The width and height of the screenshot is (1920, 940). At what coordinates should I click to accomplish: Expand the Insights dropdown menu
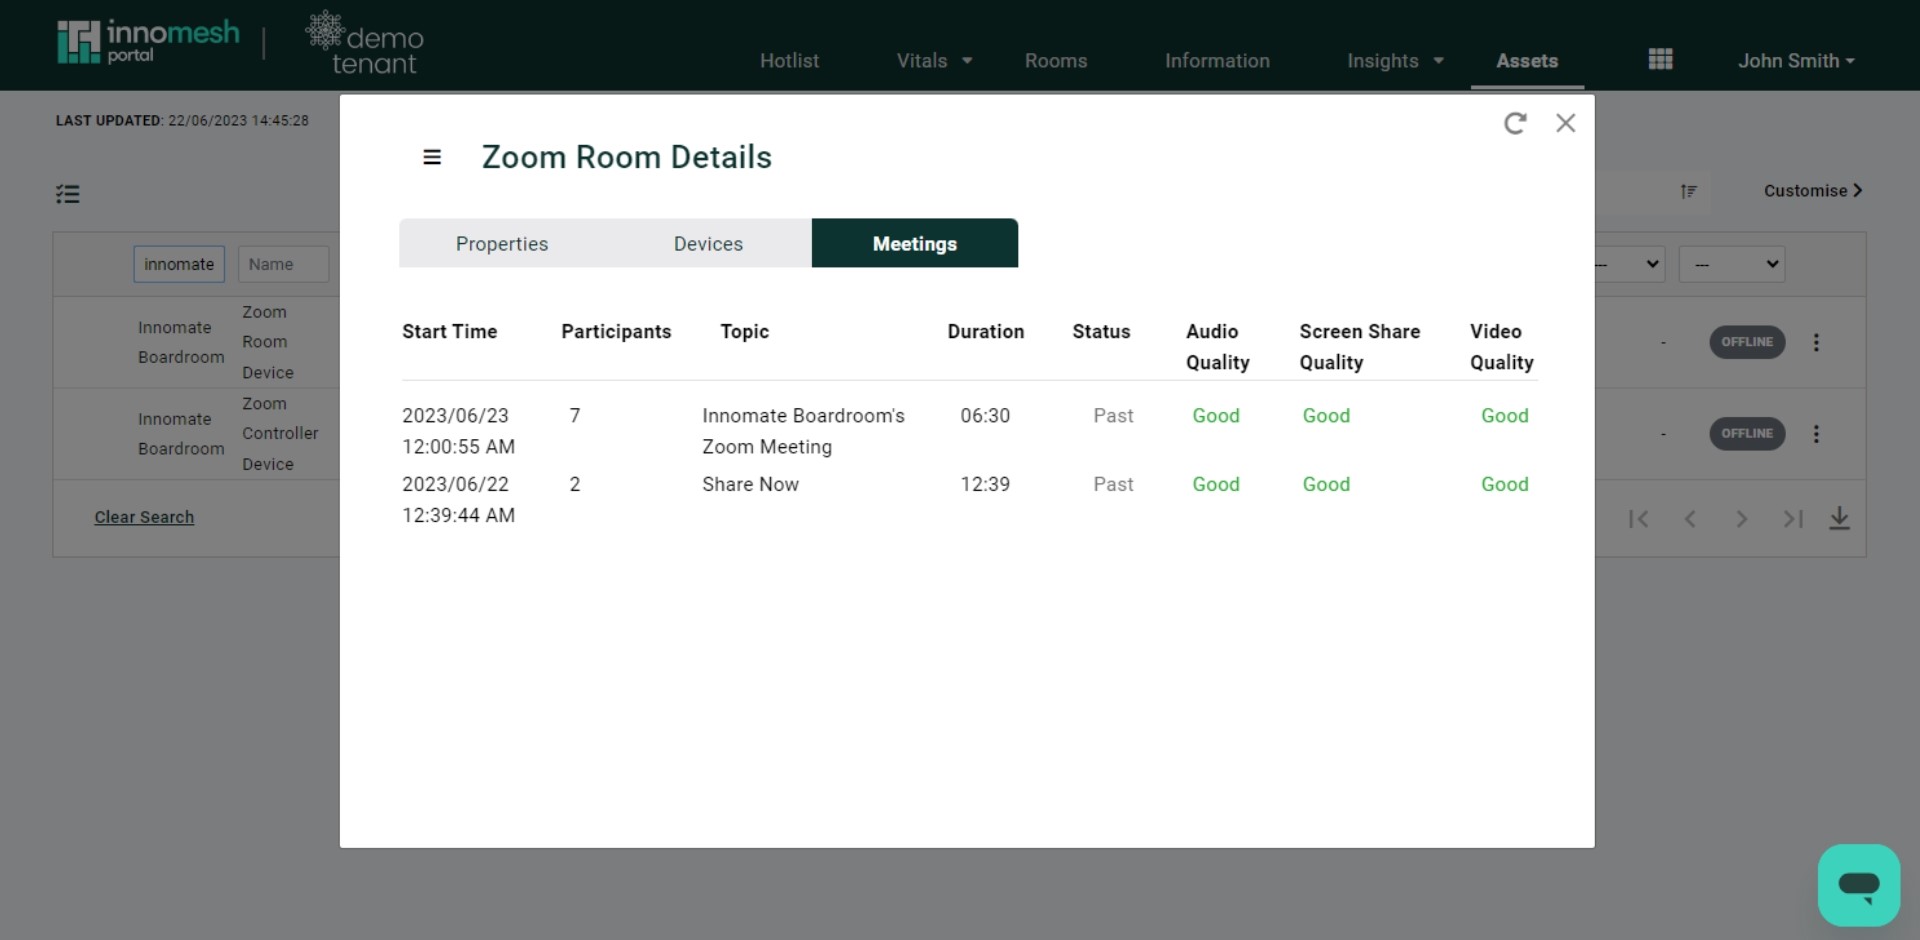[1395, 61]
